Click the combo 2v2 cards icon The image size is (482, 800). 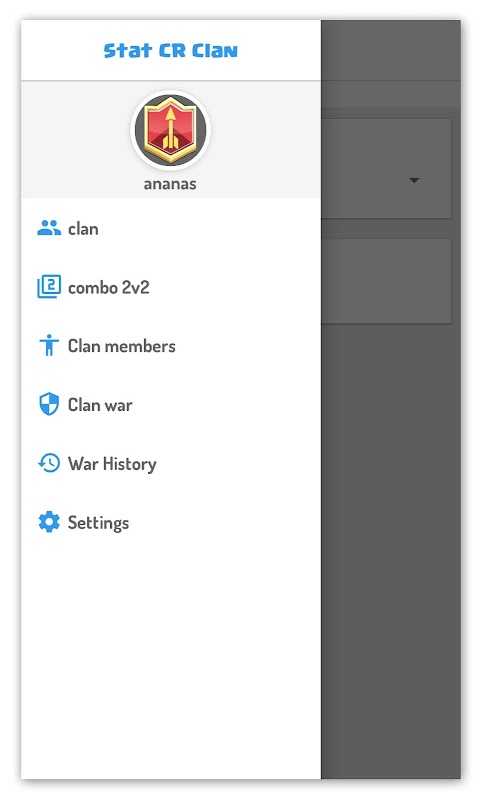point(49,287)
